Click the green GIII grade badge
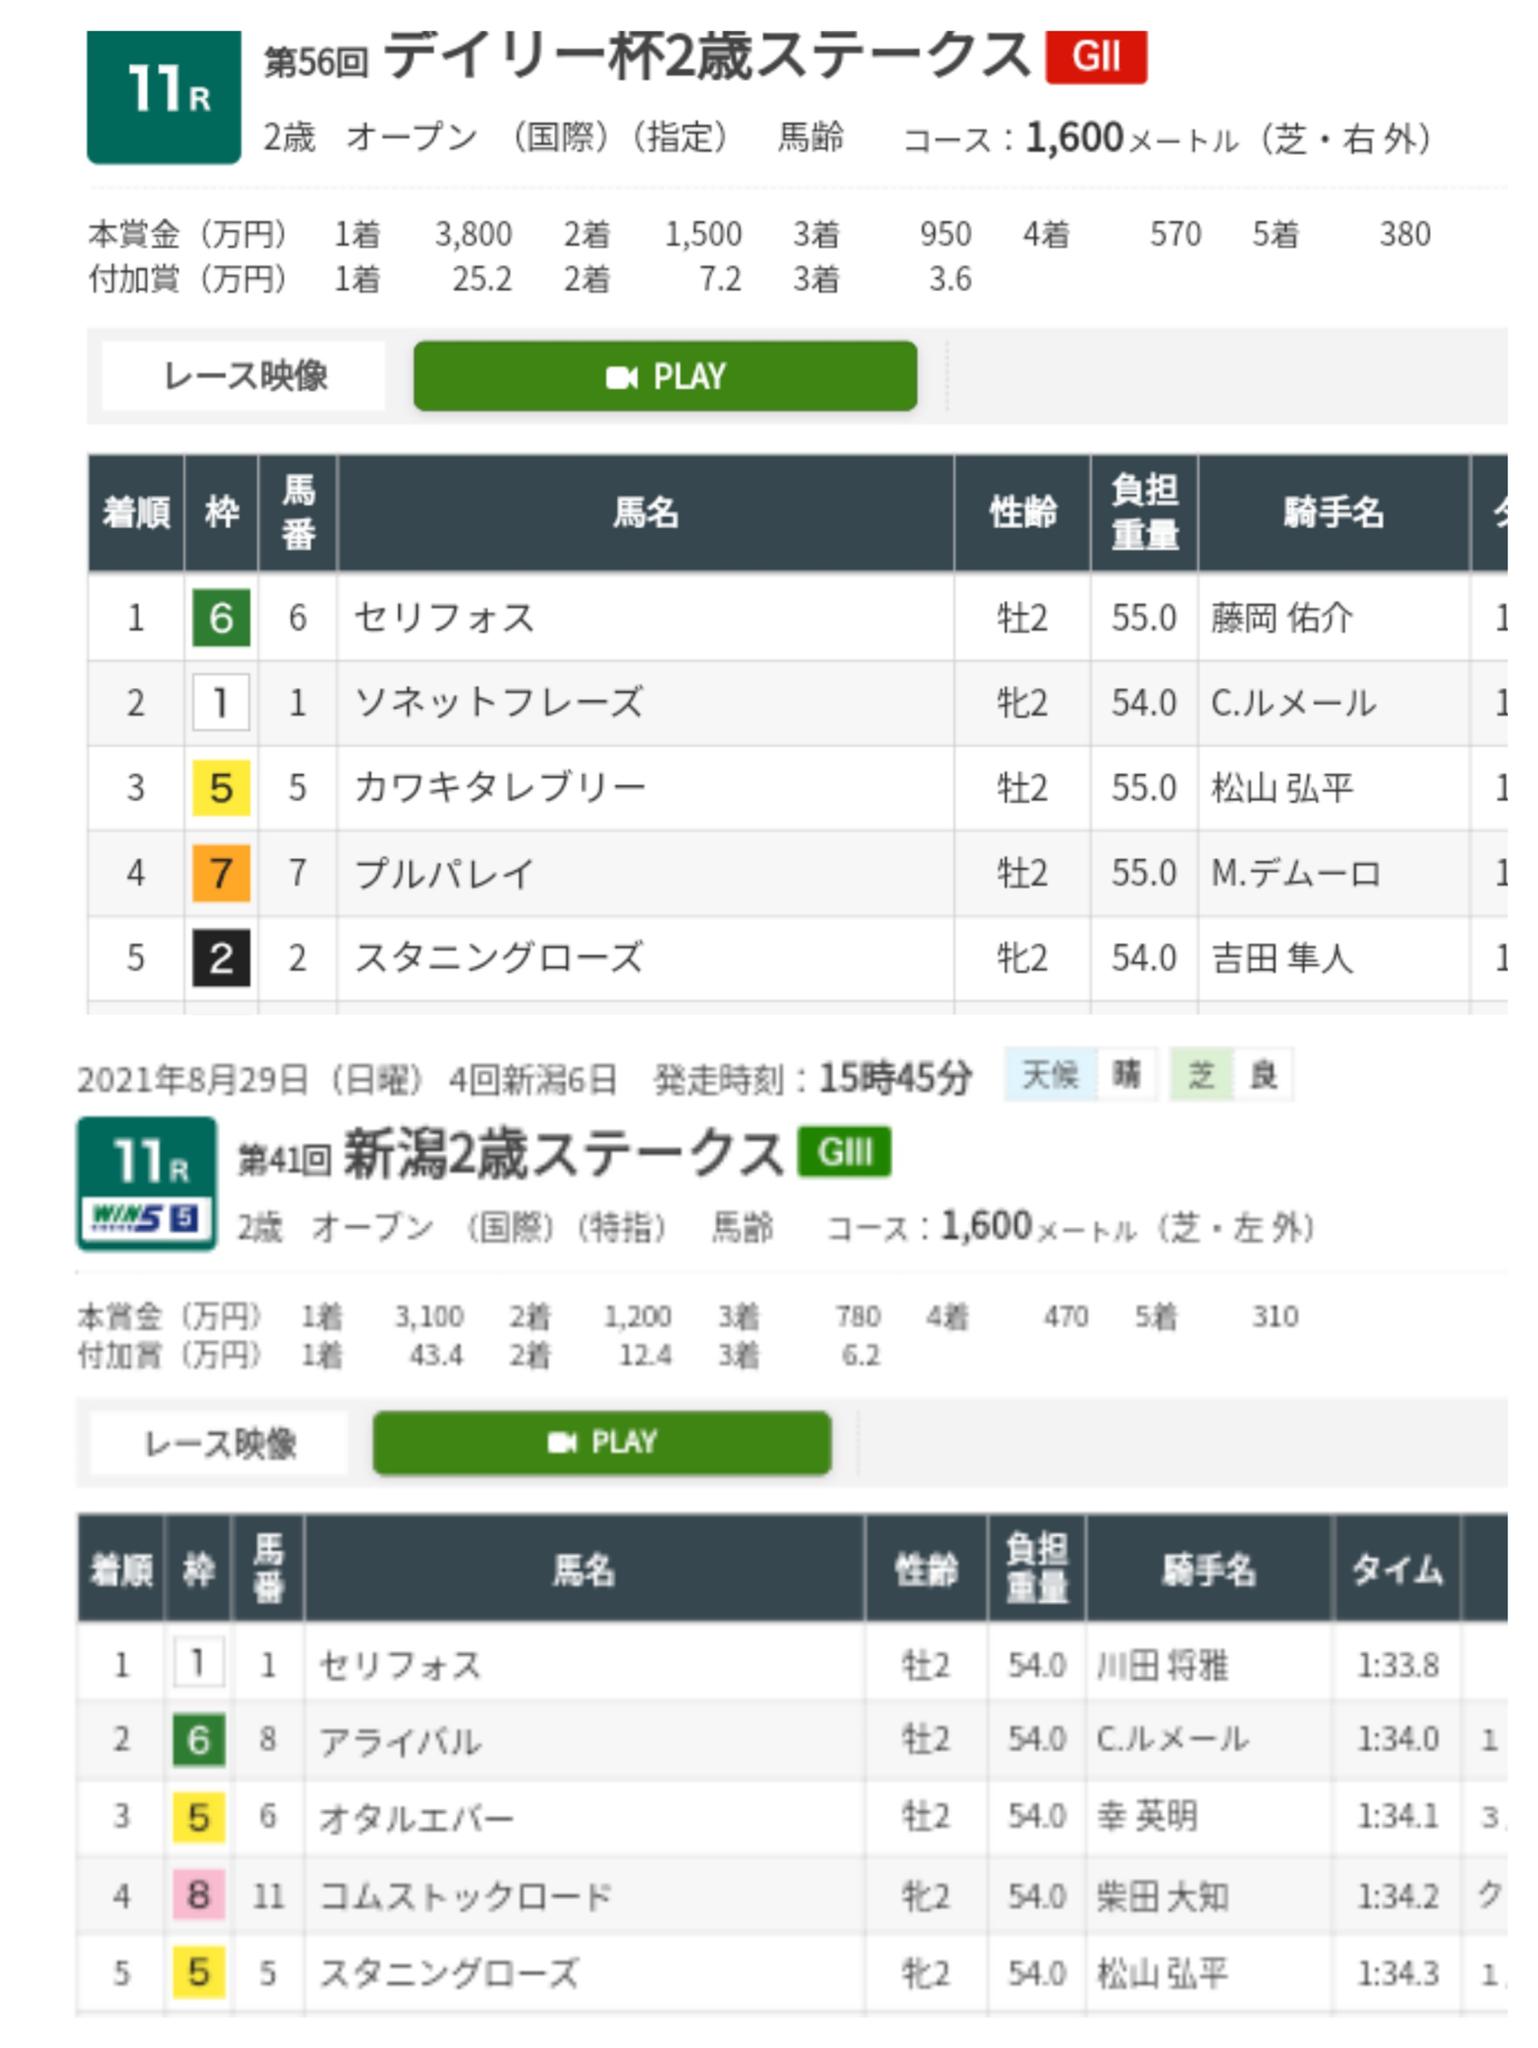The height and width of the screenshot is (2048, 1538). 843,1153
